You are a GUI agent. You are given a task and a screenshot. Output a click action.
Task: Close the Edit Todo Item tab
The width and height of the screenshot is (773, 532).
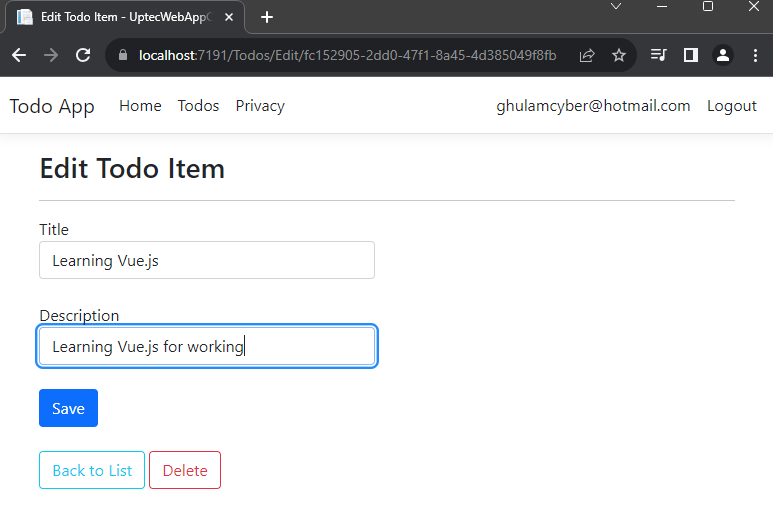coord(230,17)
